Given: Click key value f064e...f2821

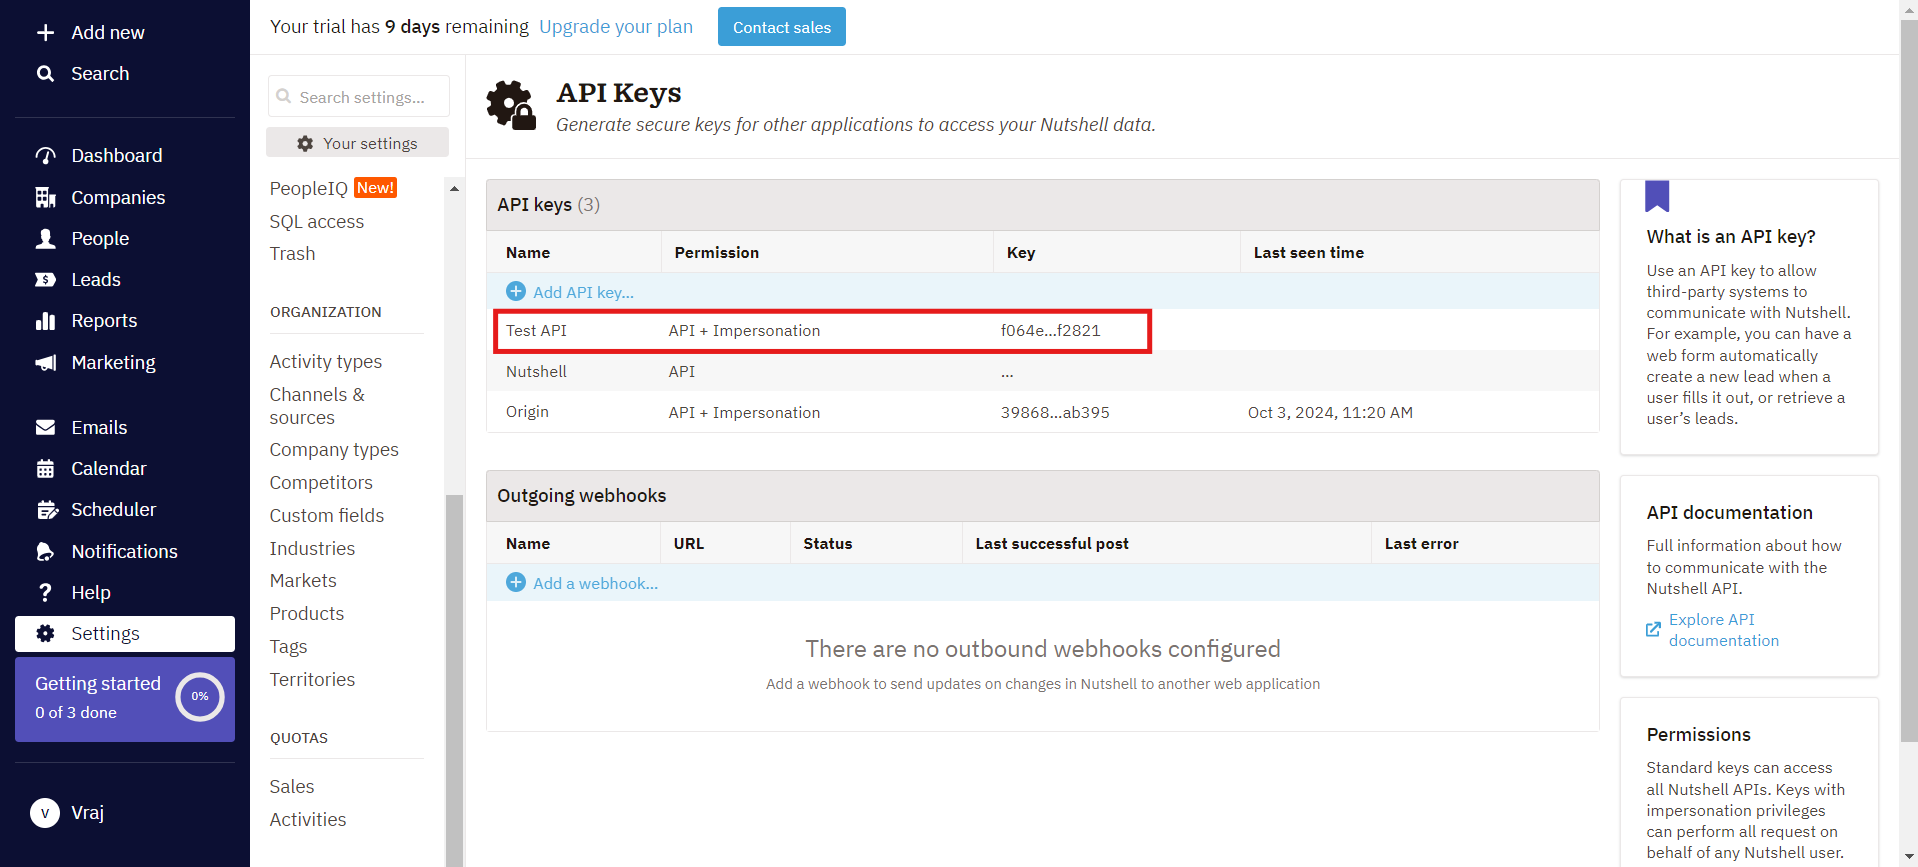Looking at the screenshot, I should click(1050, 331).
